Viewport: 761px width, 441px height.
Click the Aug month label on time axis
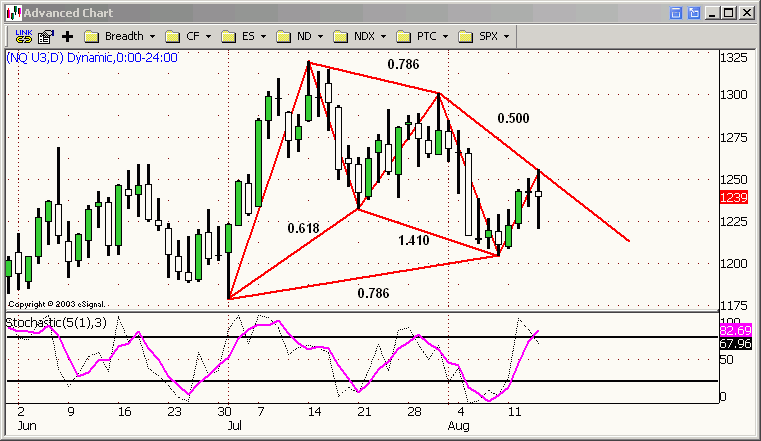[459, 426]
